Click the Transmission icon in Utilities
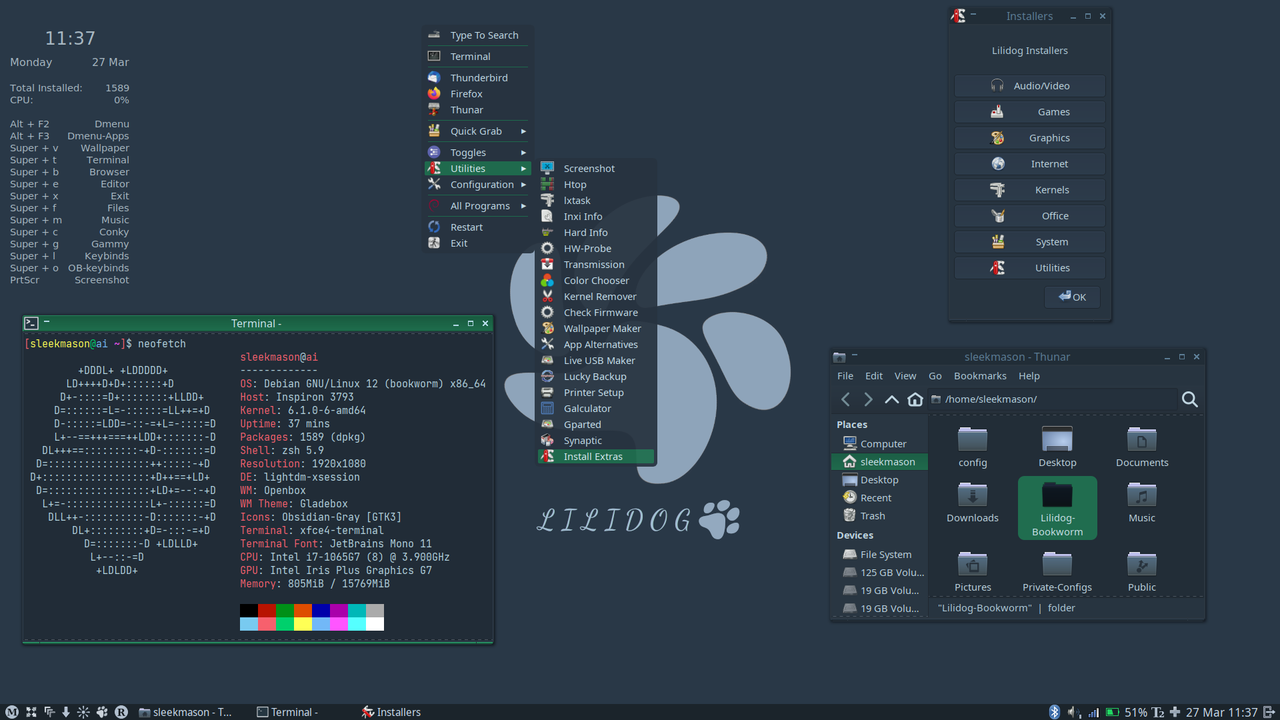 point(547,264)
